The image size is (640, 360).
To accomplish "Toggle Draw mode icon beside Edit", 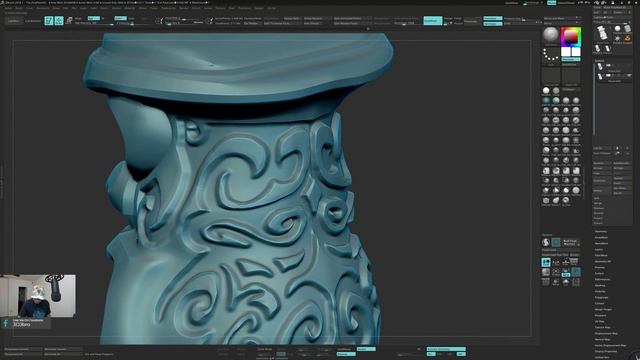I will [x=59, y=20].
